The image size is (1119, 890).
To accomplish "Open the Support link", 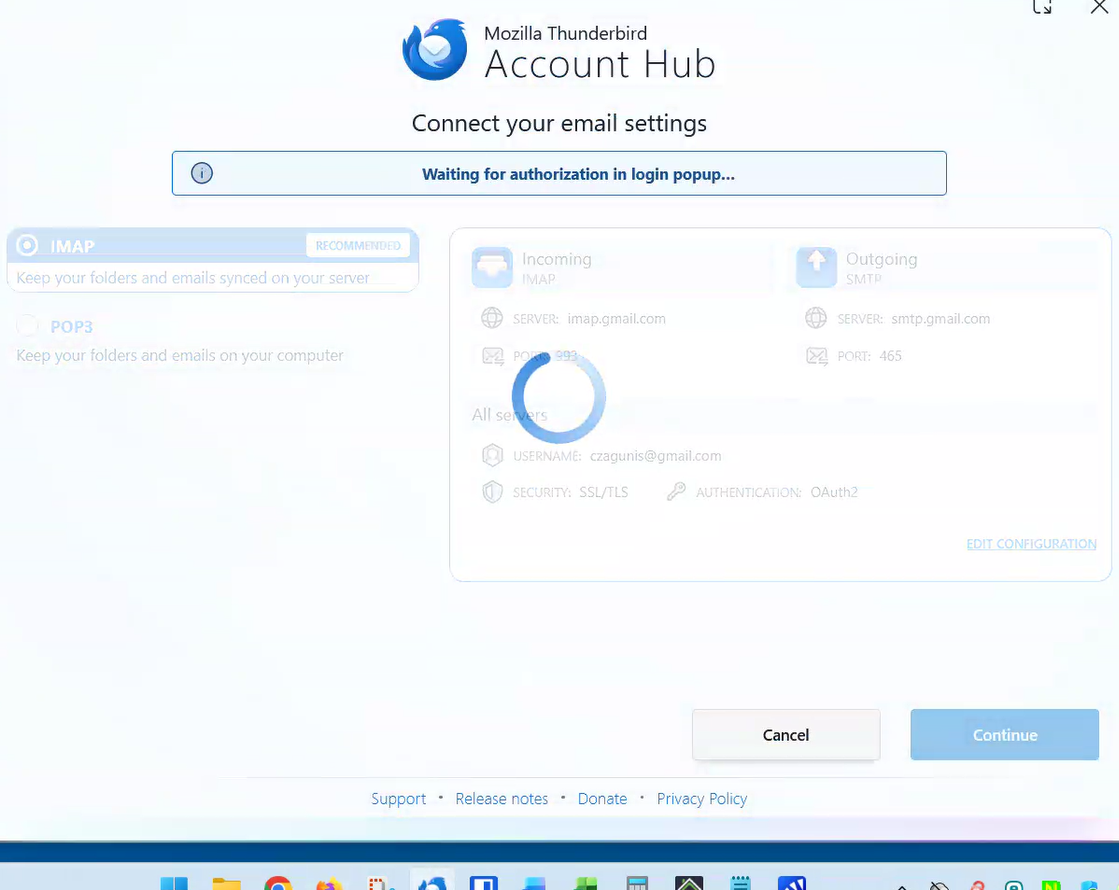I will point(398,799).
